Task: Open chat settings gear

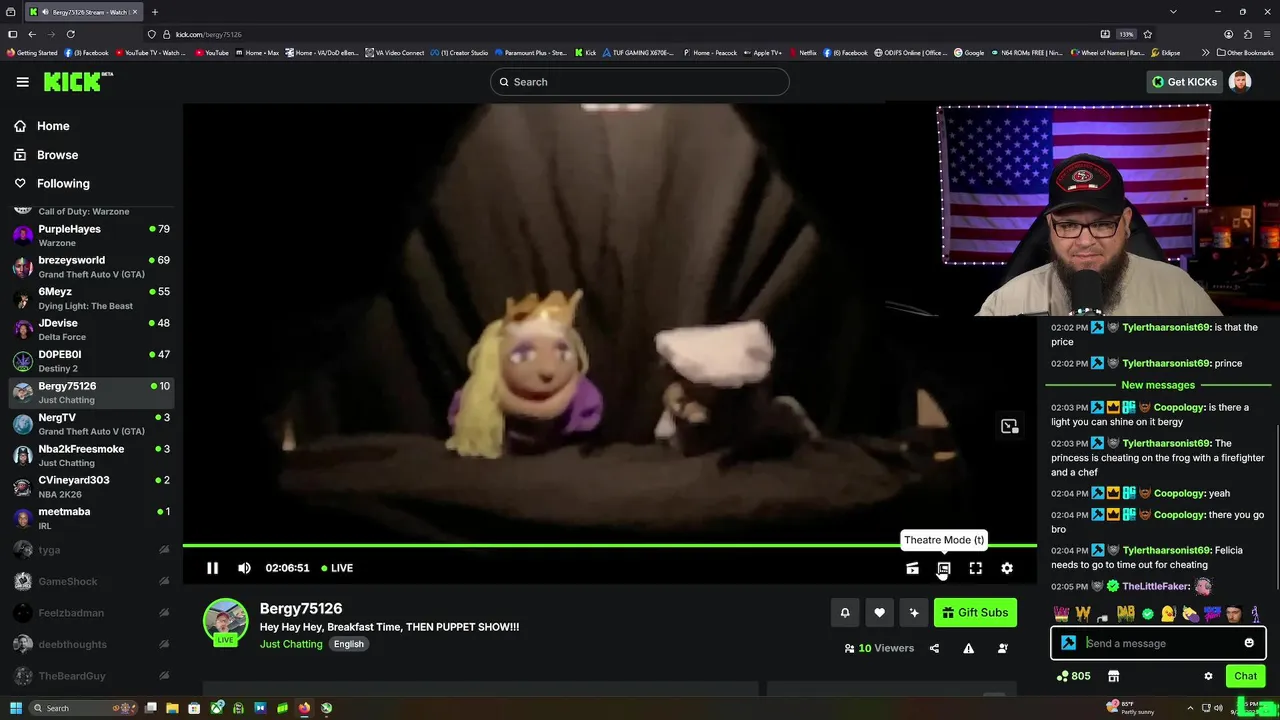Action: click(x=1208, y=676)
